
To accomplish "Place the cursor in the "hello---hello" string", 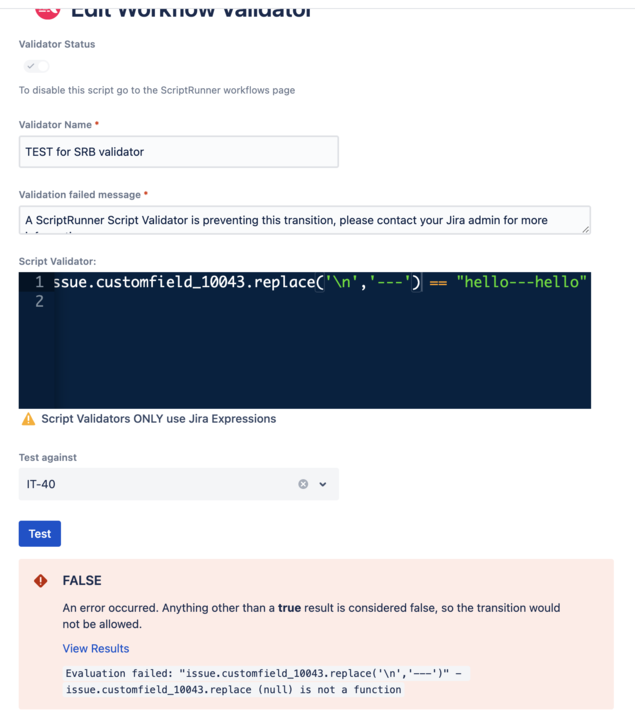I will pos(522,282).
